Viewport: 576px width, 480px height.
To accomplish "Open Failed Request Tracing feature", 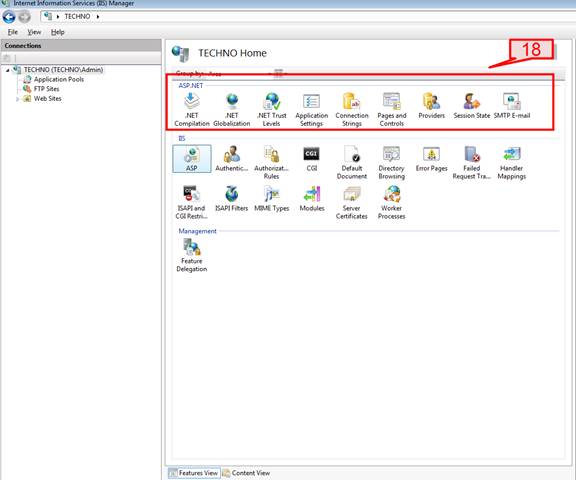I will click(472, 162).
